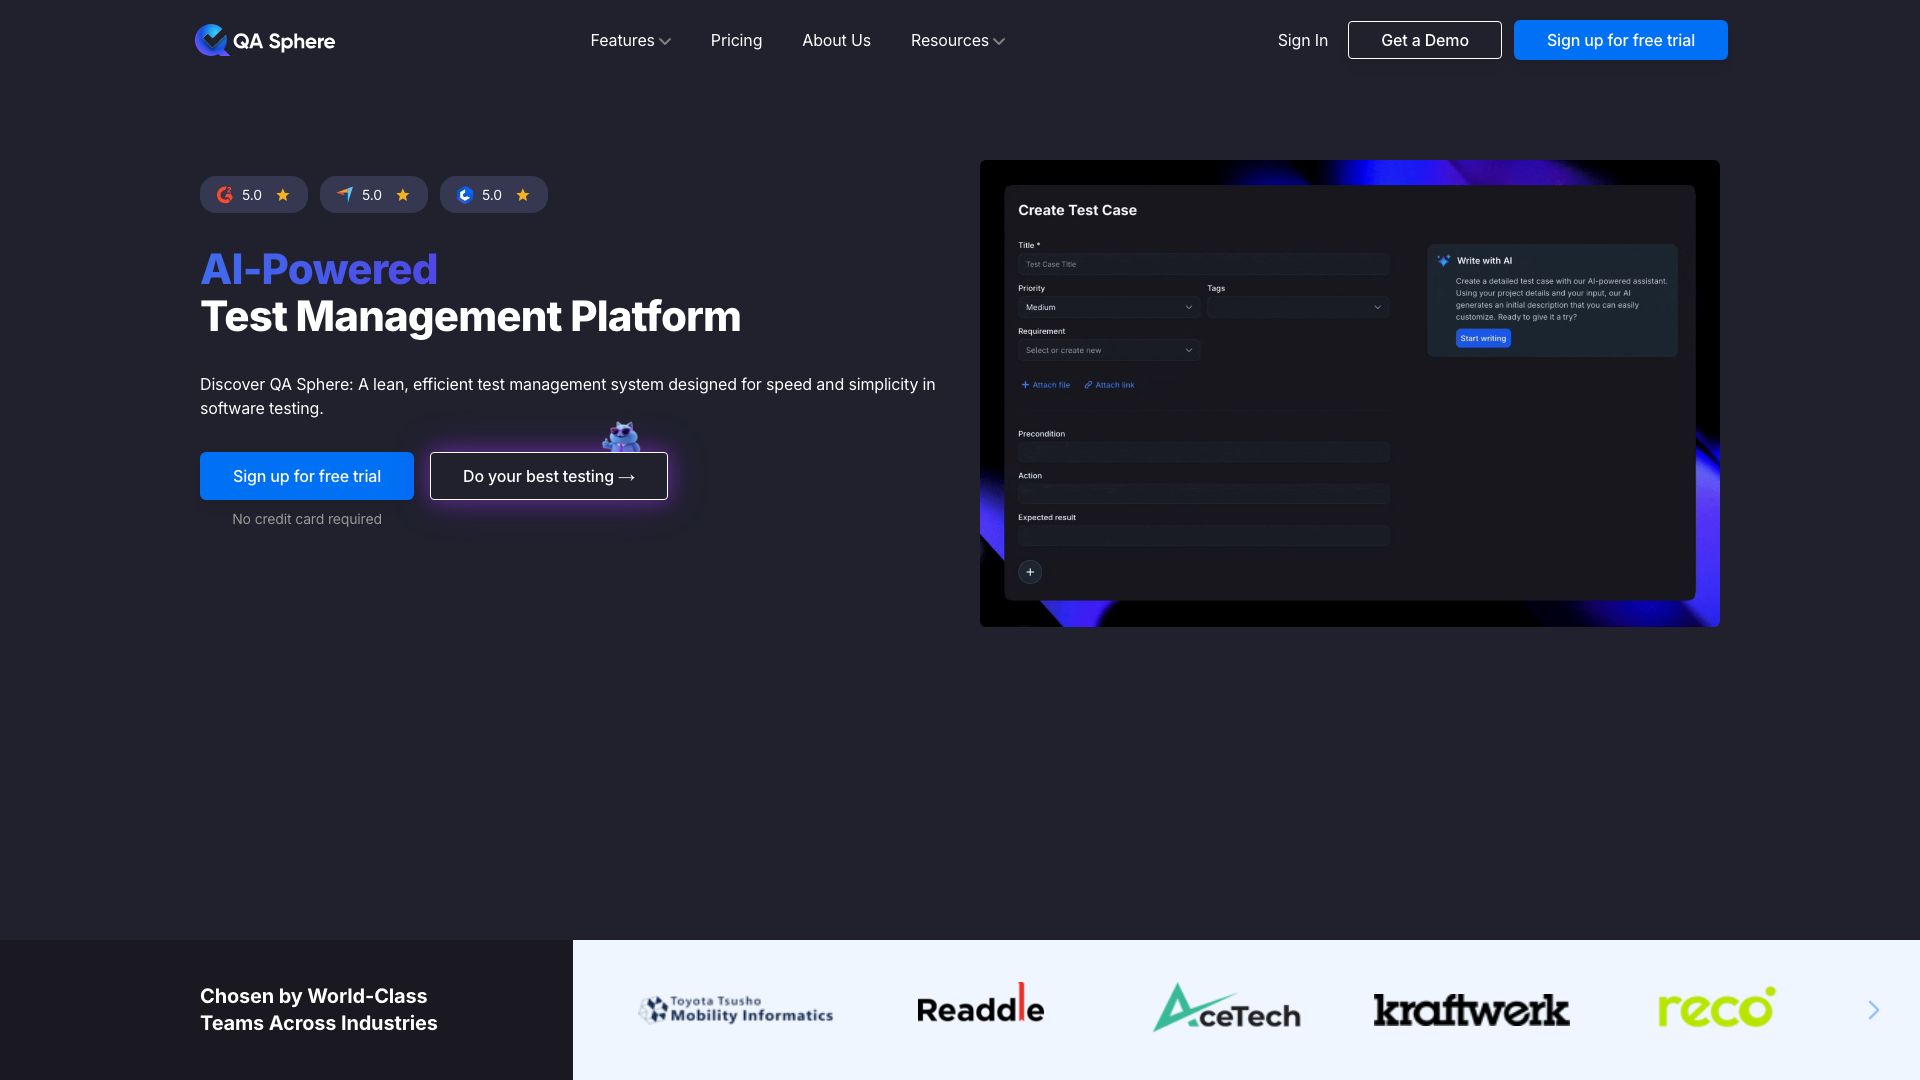Click the paper-plane review site rating badge
The width and height of the screenshot is (1920, 1080).
pos(373,195)
